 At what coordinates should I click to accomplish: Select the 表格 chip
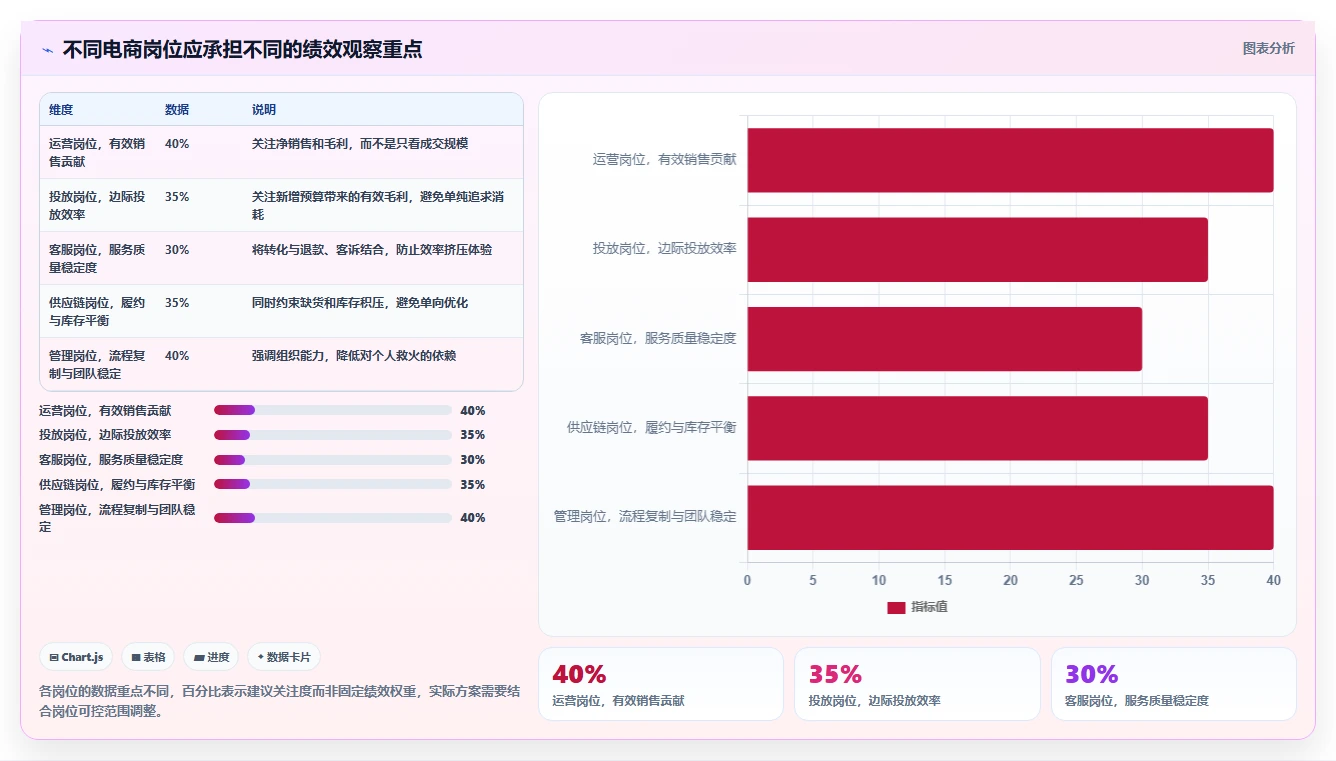[148, 657]
